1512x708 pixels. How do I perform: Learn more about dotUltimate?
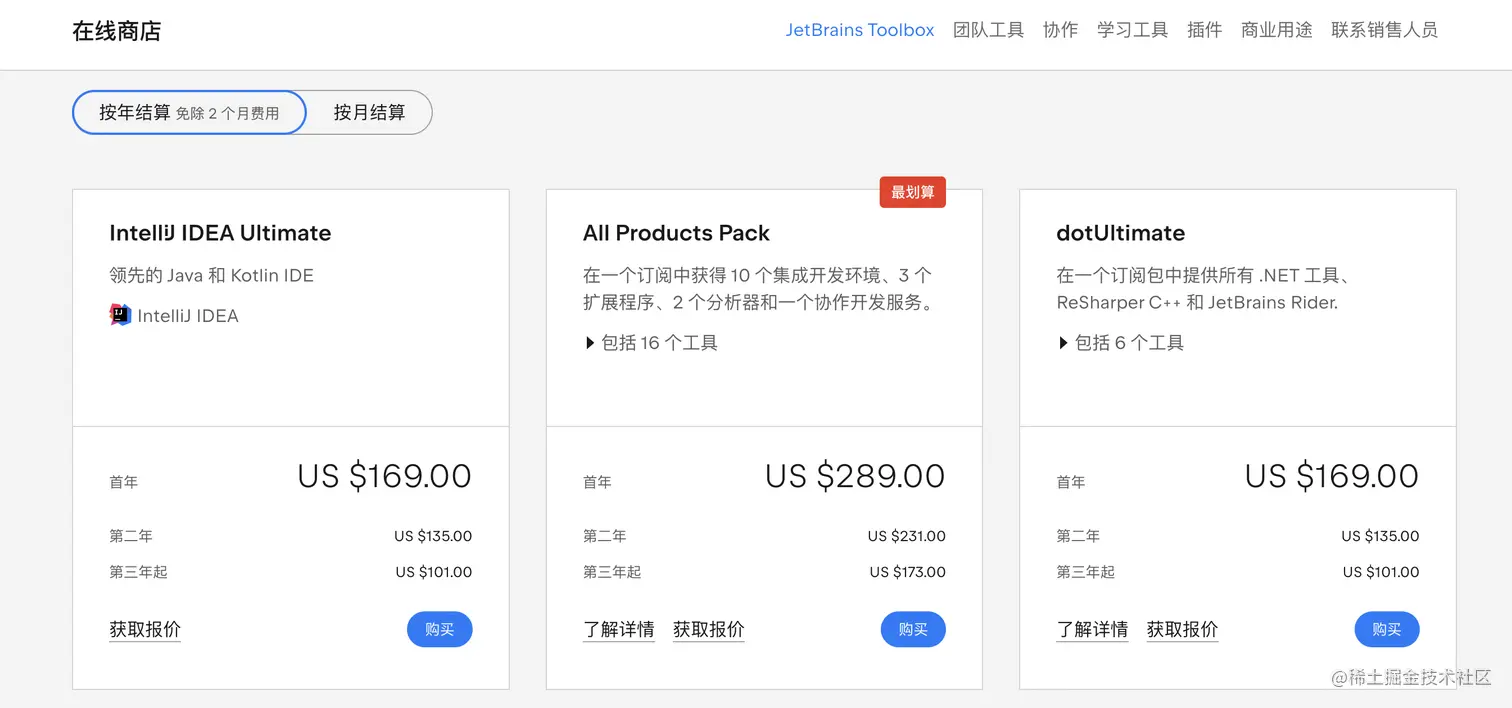[1092, 629]
